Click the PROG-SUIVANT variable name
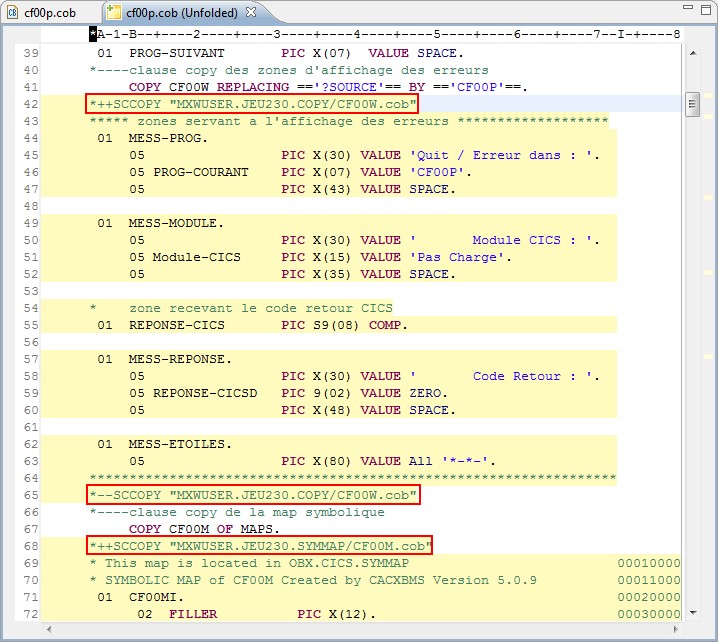 click(177, 53)
